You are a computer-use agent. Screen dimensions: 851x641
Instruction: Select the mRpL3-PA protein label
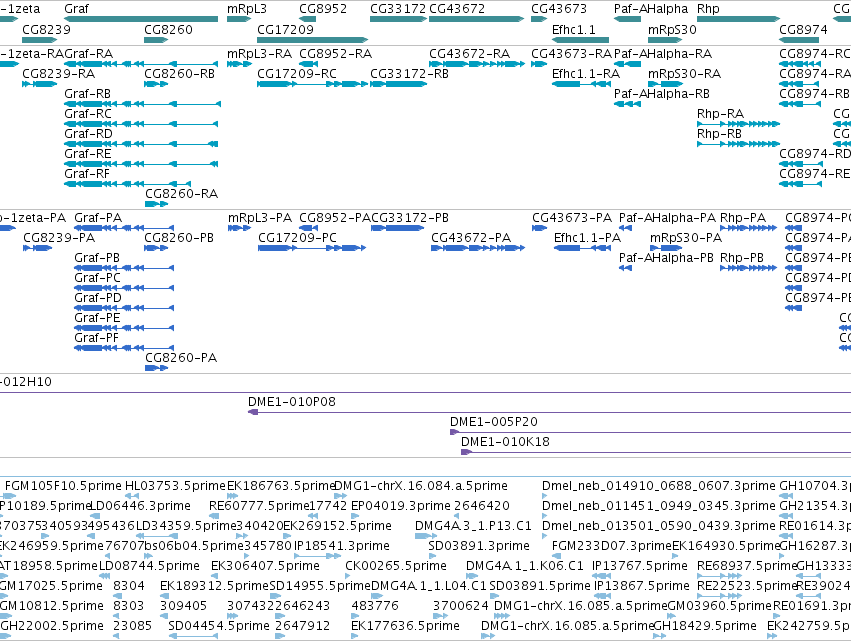point(260,218)
